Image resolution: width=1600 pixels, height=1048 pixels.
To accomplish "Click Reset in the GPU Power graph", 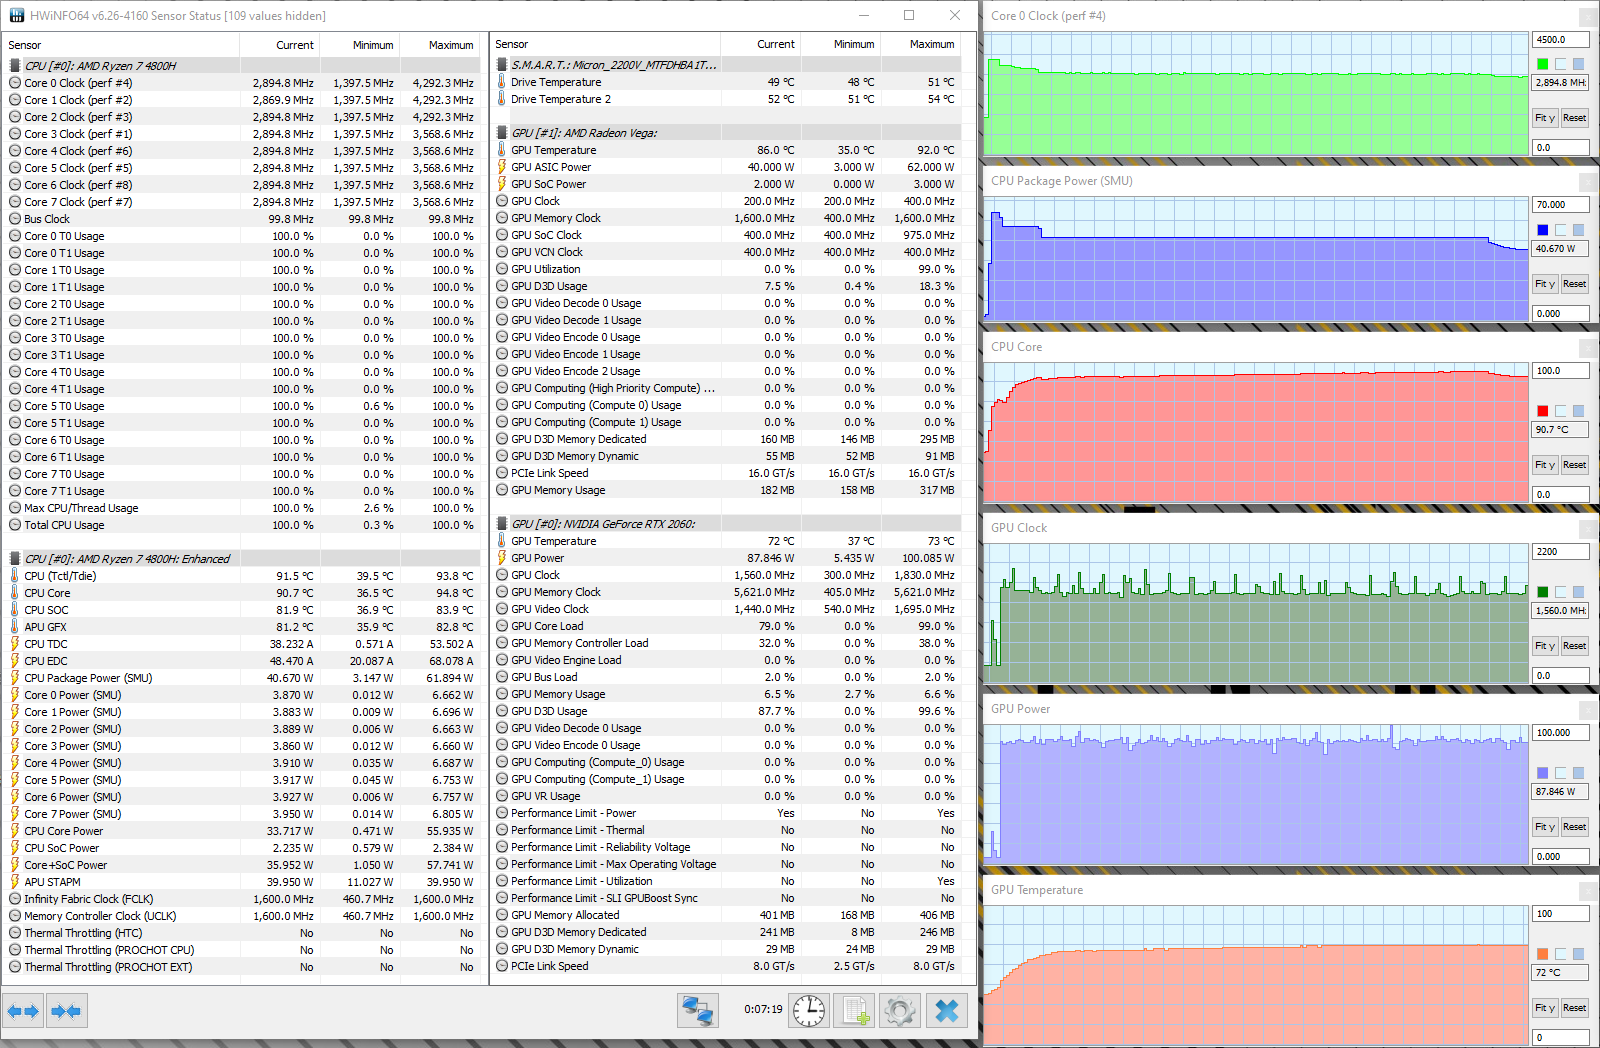I will 1575,827.
